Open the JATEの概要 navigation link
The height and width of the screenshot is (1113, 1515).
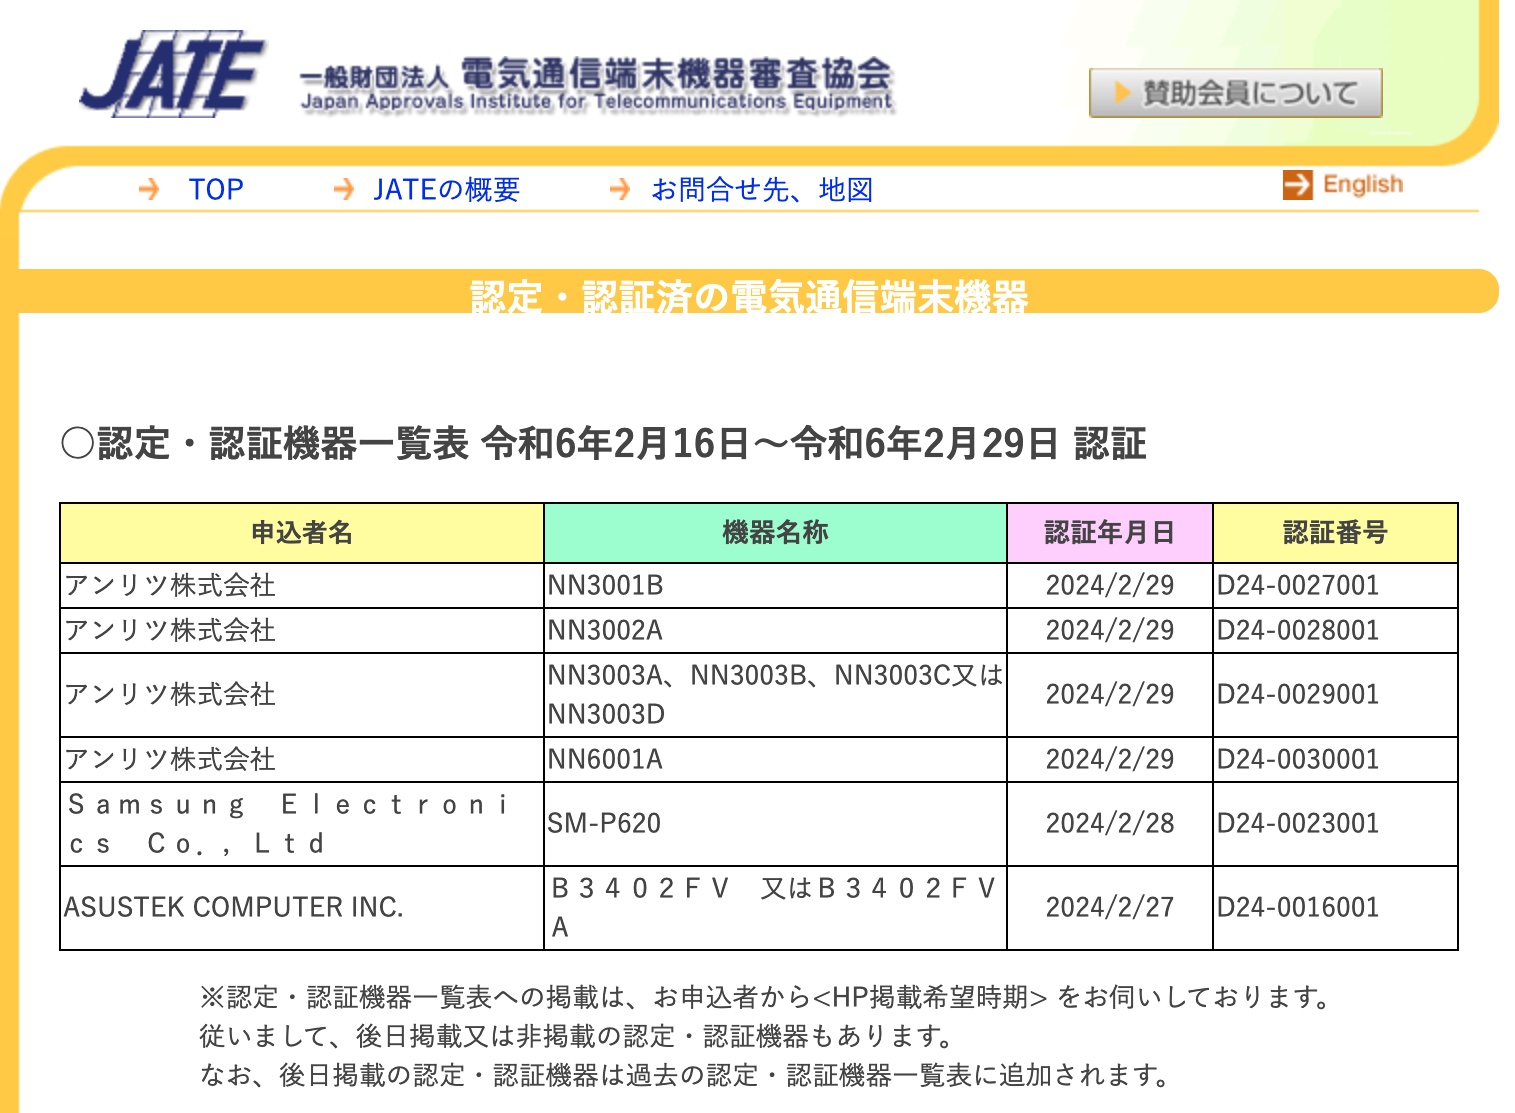tap(447, 189)
